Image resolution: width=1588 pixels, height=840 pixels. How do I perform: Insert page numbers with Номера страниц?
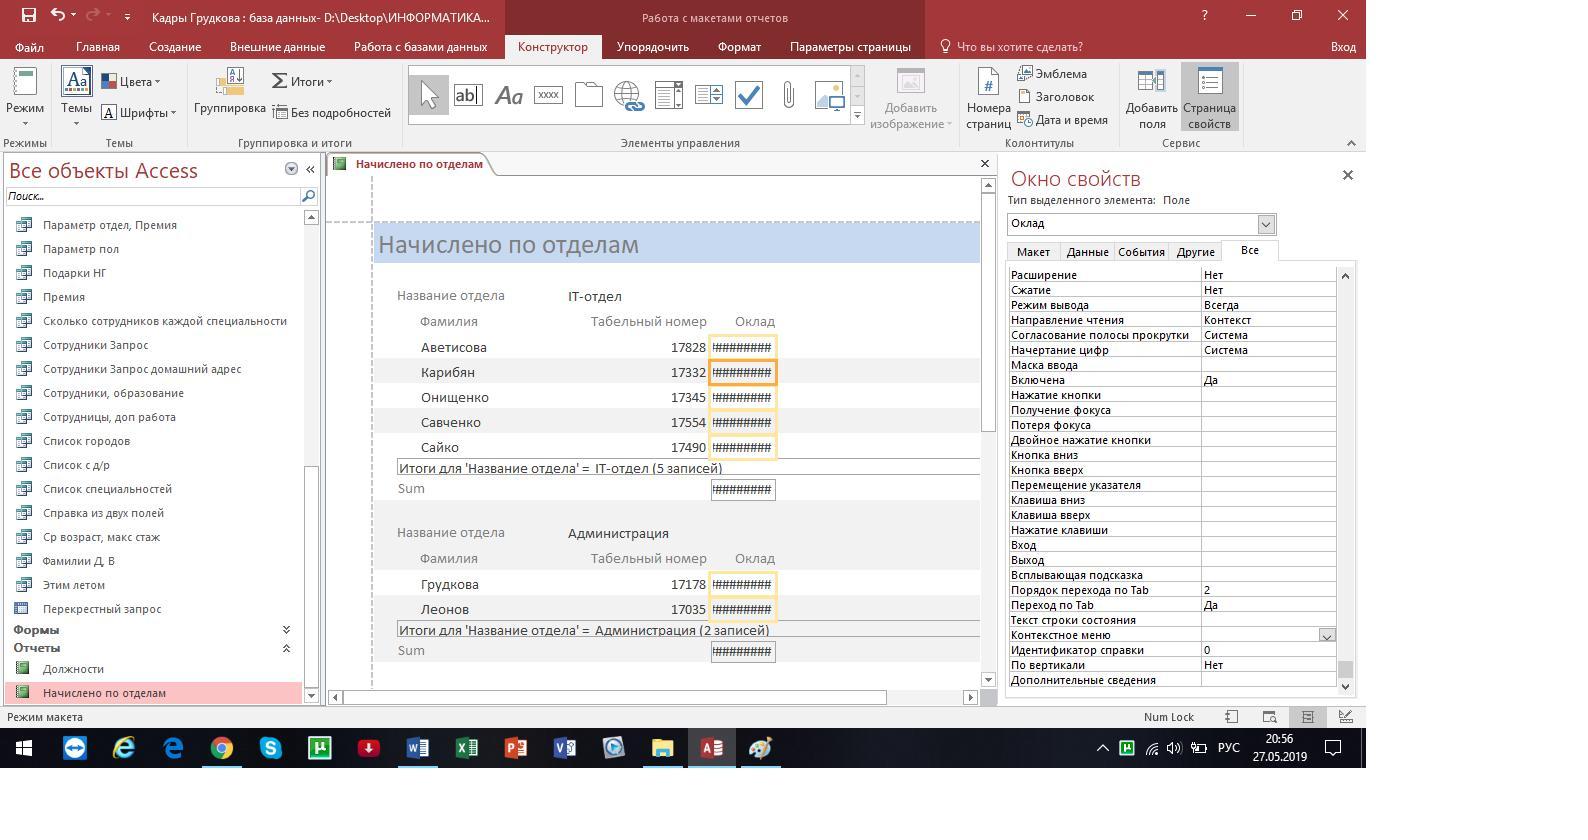988,98
